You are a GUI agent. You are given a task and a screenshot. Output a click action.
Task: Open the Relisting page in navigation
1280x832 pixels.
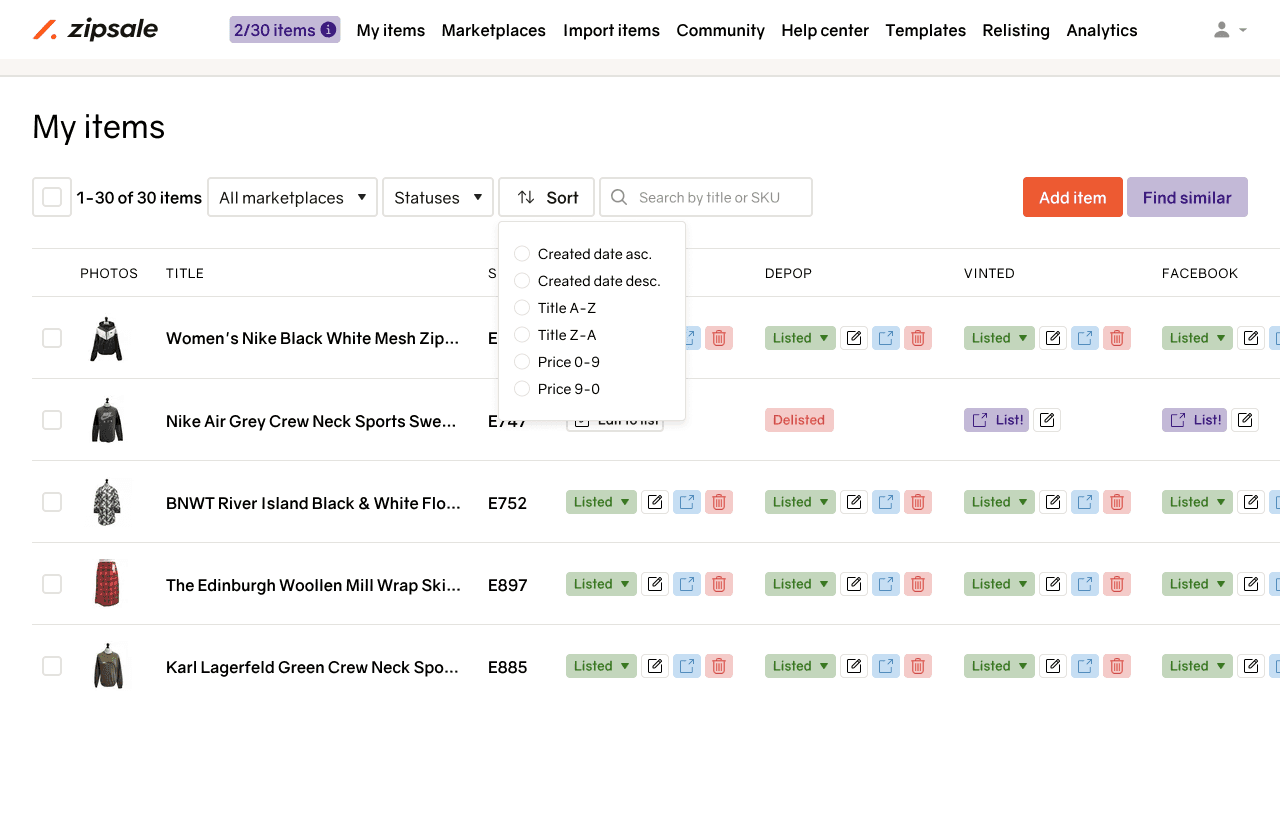[x=1015, y=30]
